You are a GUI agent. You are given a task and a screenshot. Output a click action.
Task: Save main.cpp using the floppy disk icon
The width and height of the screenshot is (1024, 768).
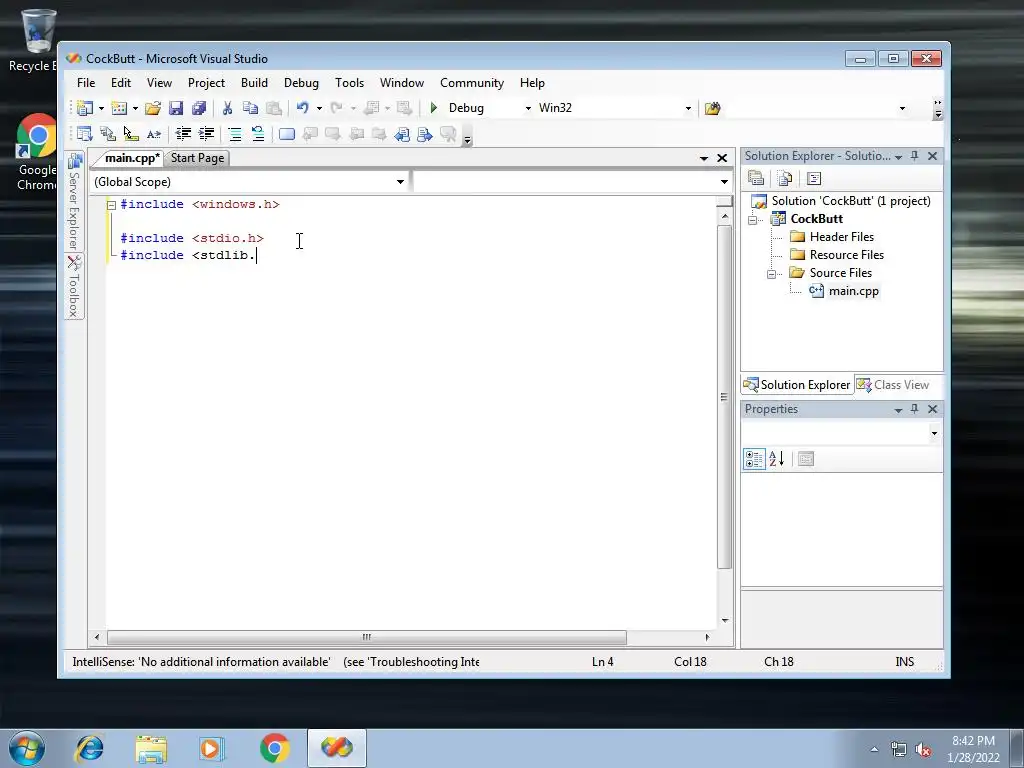pyautogui.click(x=176, y=108)
